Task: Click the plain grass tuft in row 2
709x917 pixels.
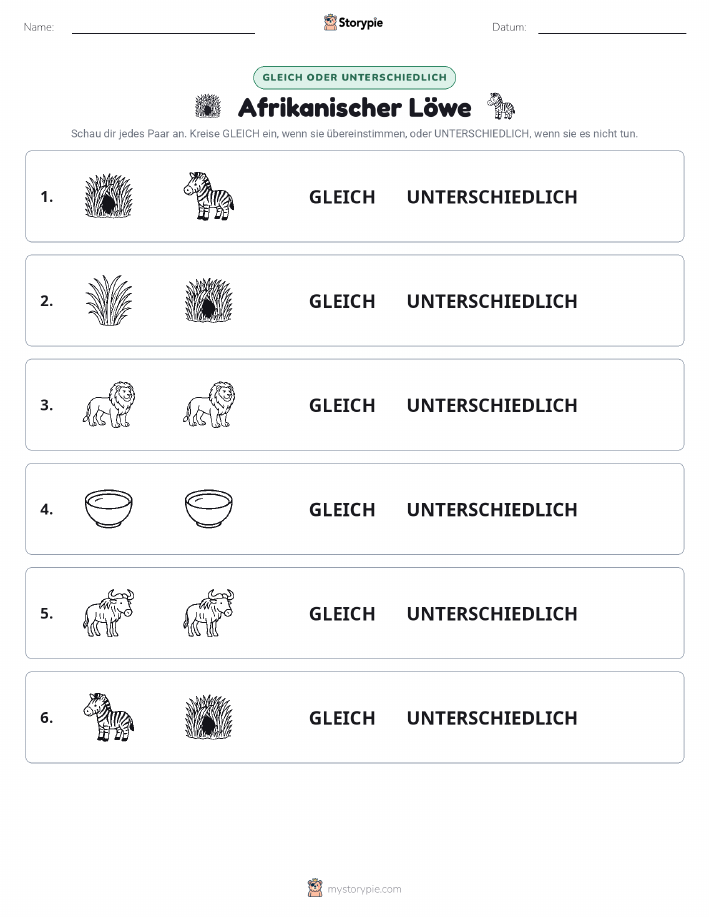Action: point(108,301)
